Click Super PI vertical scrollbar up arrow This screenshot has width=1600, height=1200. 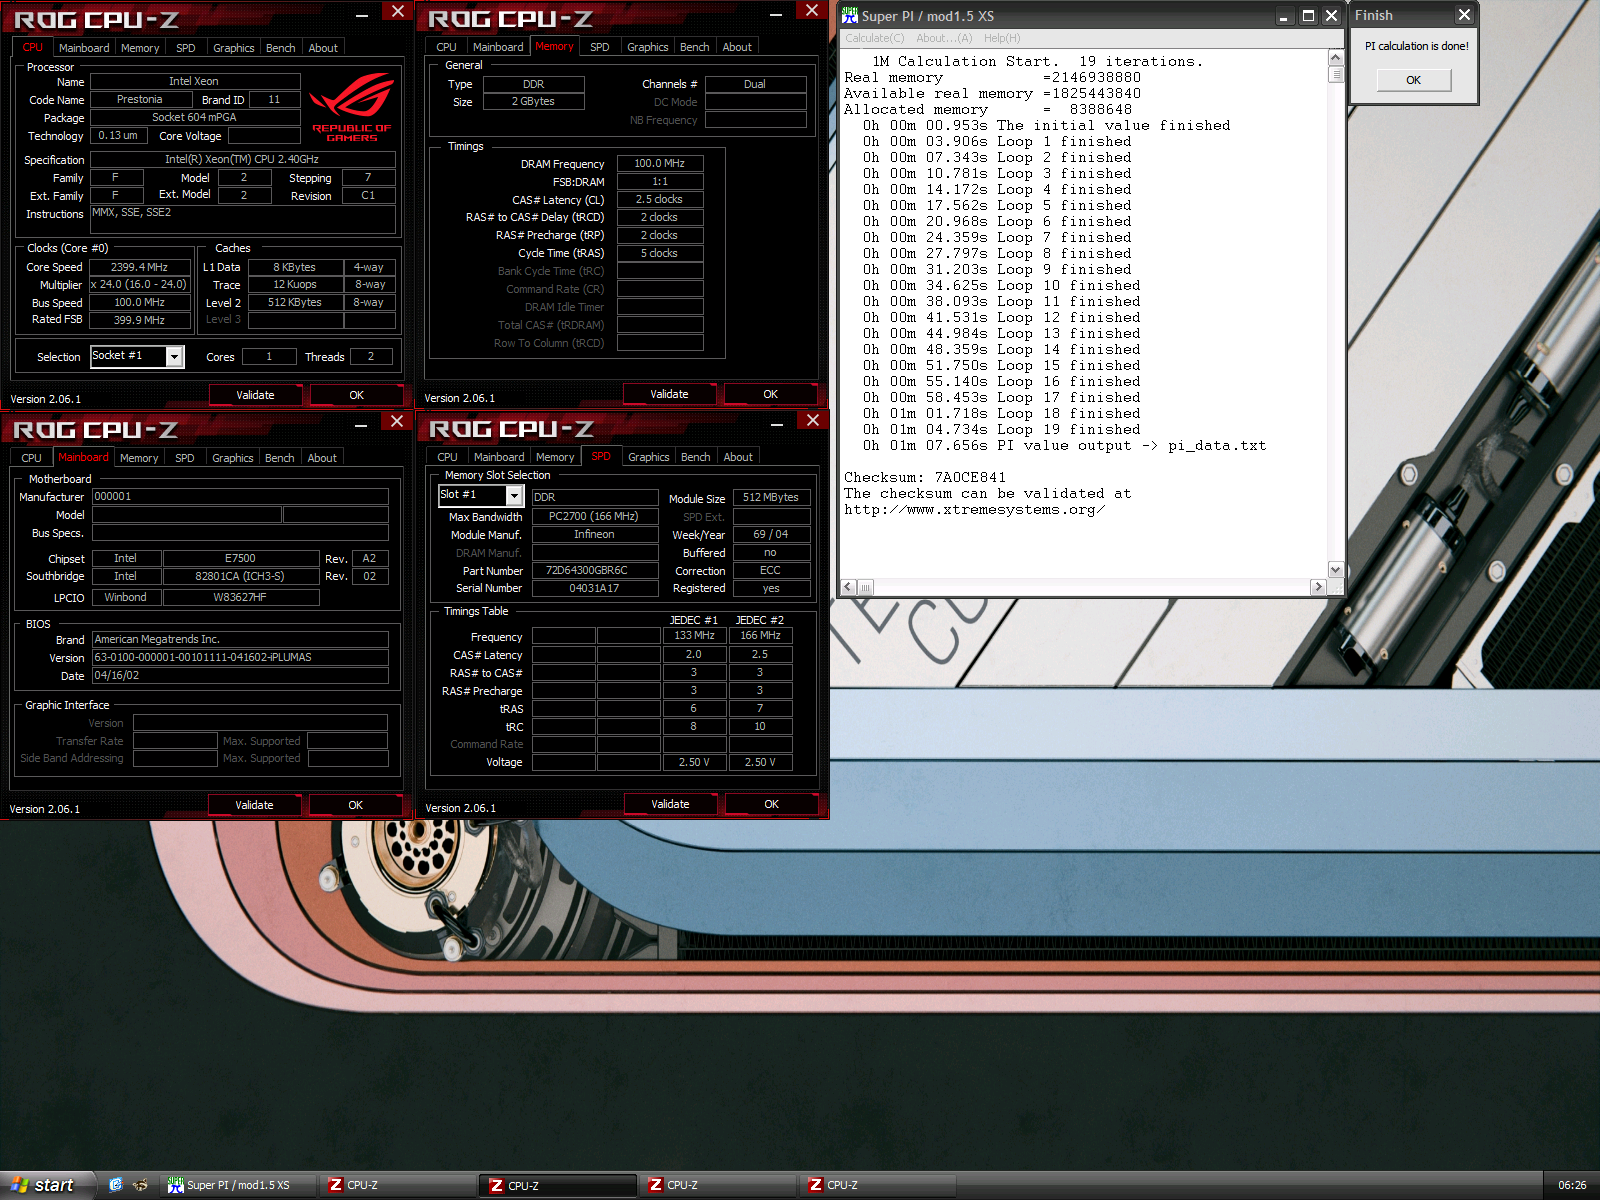(x=1335, y=57)
